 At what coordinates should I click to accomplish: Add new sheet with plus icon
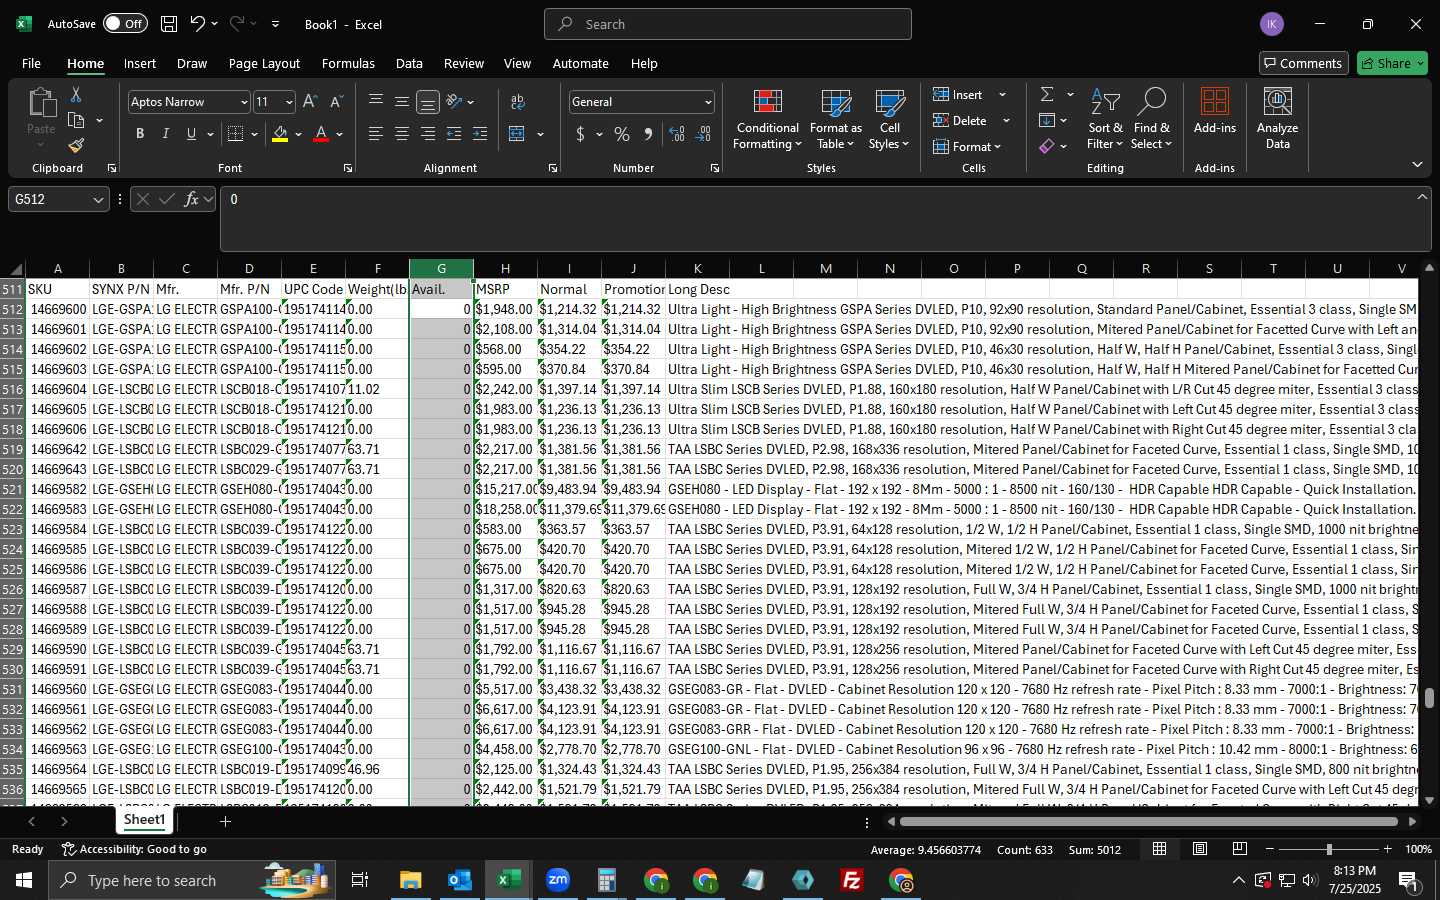tap(226, 821)
